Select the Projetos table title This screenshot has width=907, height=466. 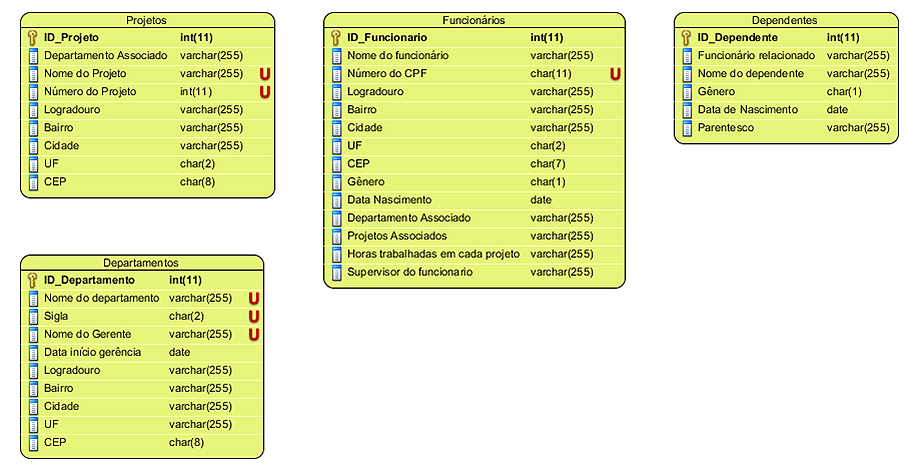pyautogui.click(x=147, y=20)
